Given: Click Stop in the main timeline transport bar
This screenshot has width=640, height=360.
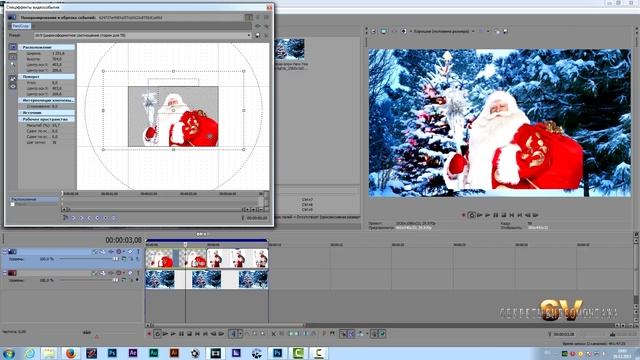Looking at the screenshot, I should (189, 334).
